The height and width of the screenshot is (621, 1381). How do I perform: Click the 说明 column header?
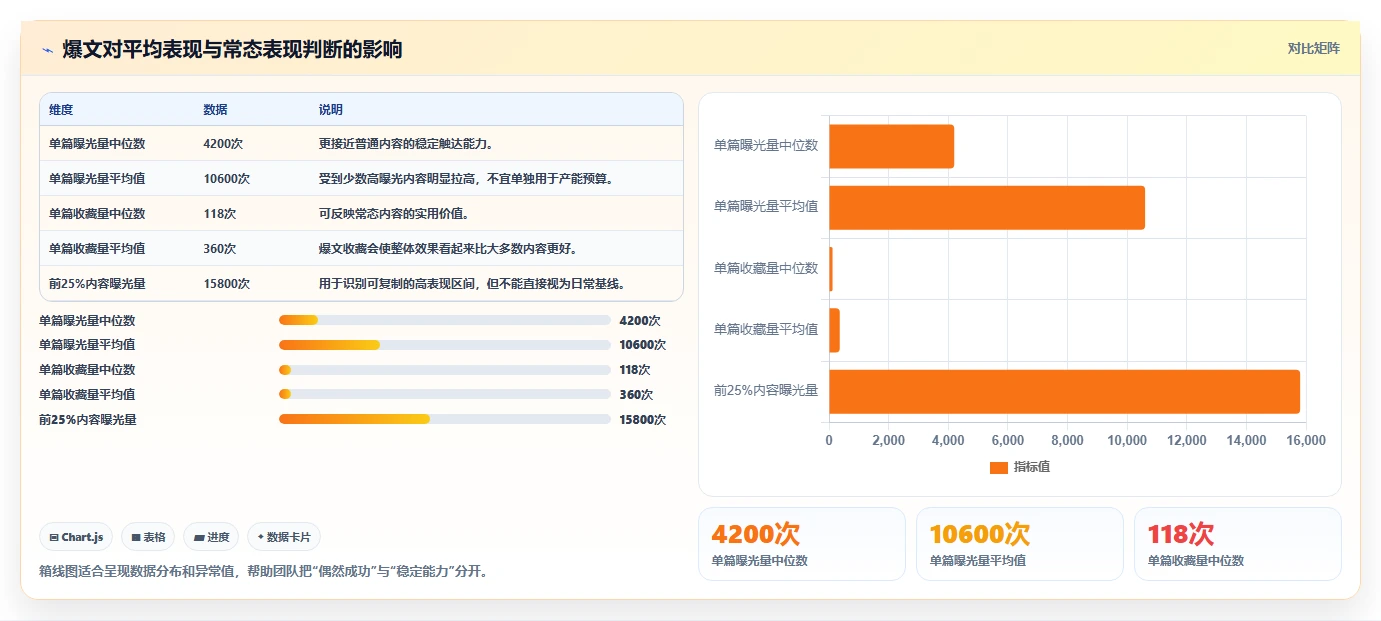point(331,109)
